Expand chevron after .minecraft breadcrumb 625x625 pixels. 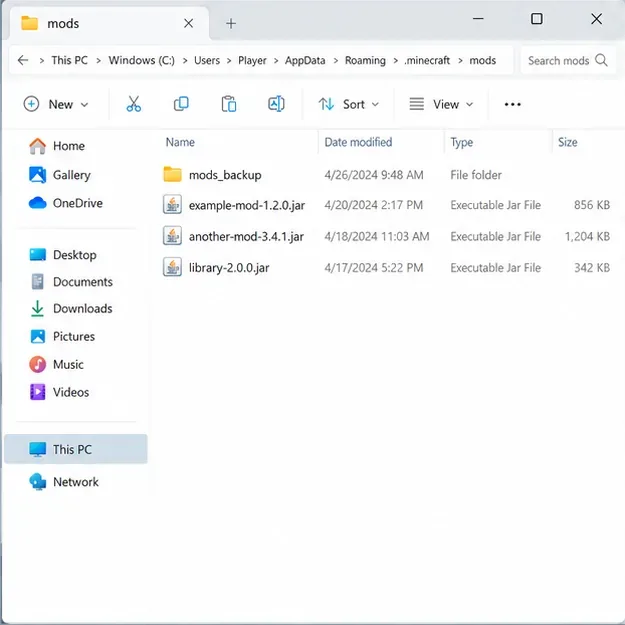pos(460,61)
